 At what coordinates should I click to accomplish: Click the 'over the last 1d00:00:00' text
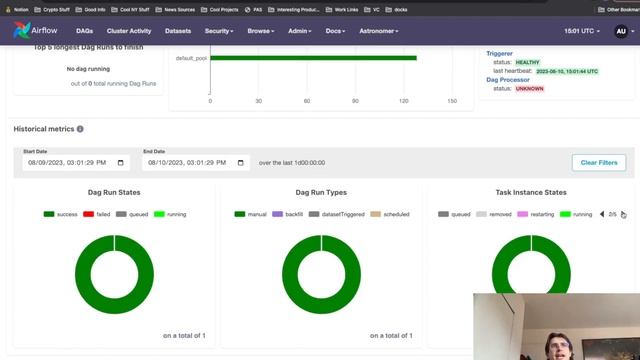click(x=292, y=162)
